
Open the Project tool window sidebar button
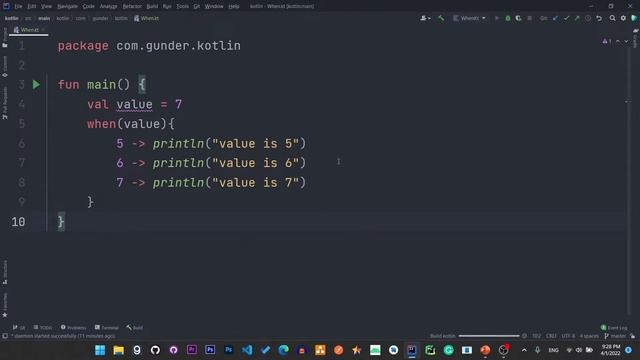pyautogui.click(x=5, y=38)
